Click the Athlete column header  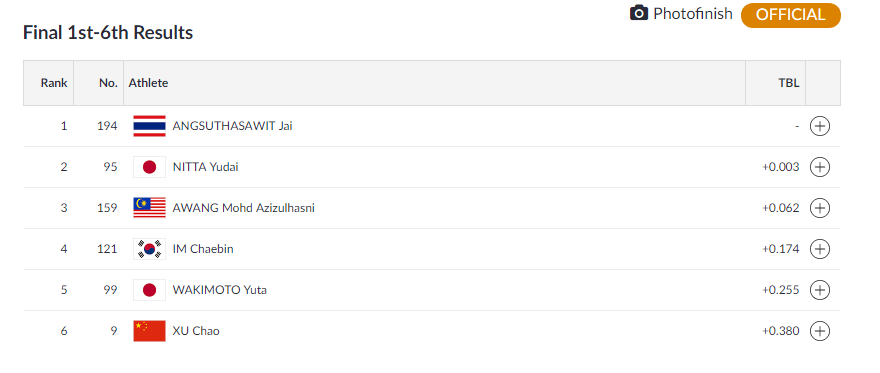point(148,83)
